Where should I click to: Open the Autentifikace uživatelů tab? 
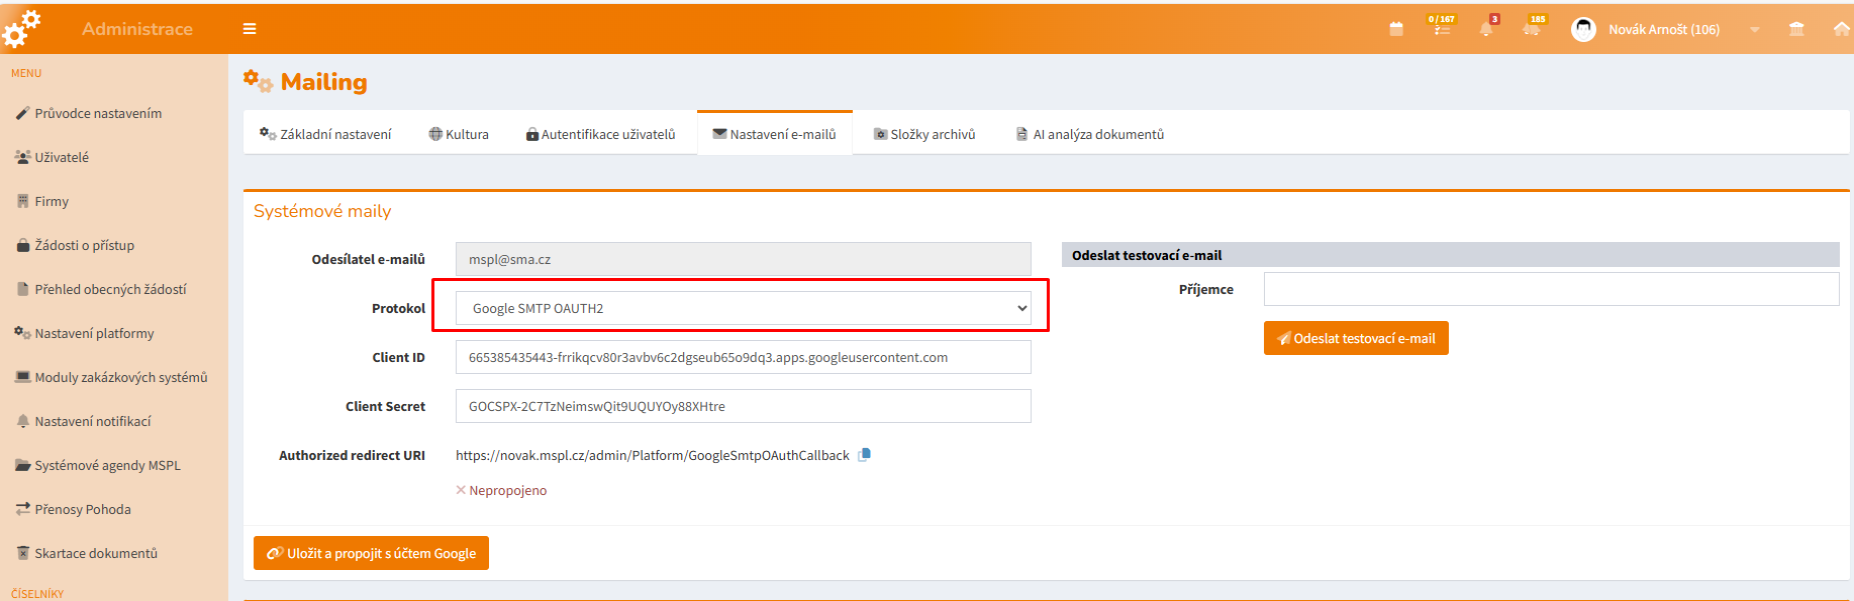(601, 134)
